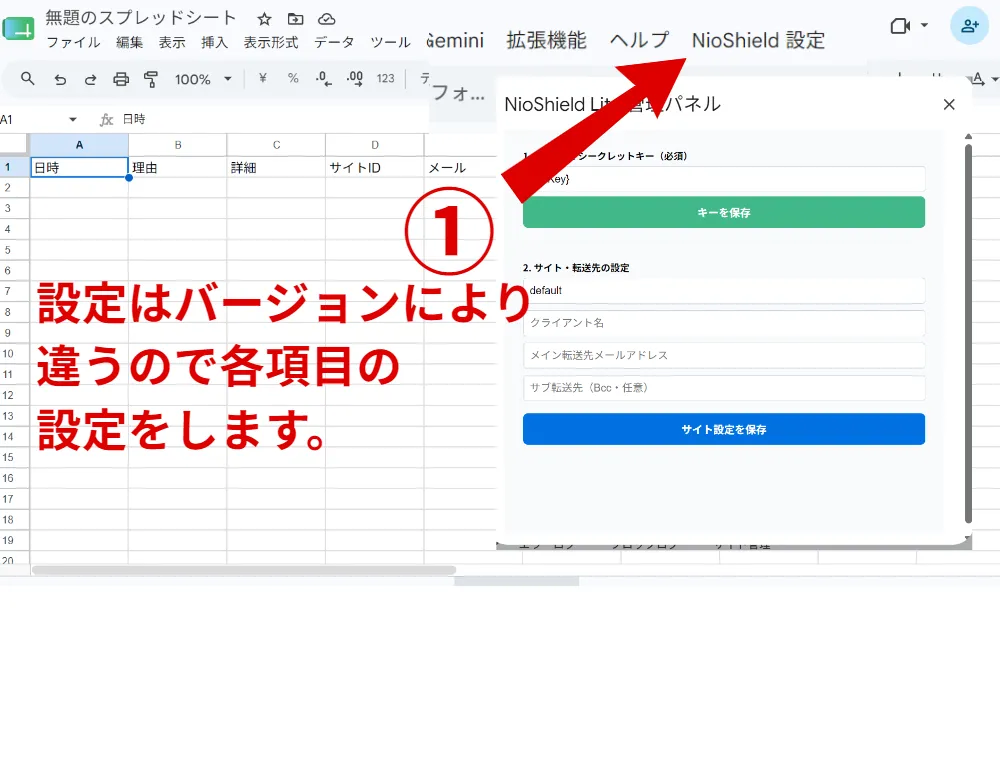Format as percent

(x=293, y=78)
